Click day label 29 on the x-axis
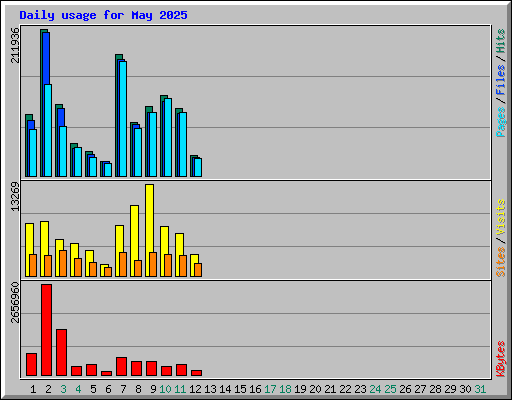Image resolution: width=512 pixels, height=400 pixels. click(x=450, y=389)
